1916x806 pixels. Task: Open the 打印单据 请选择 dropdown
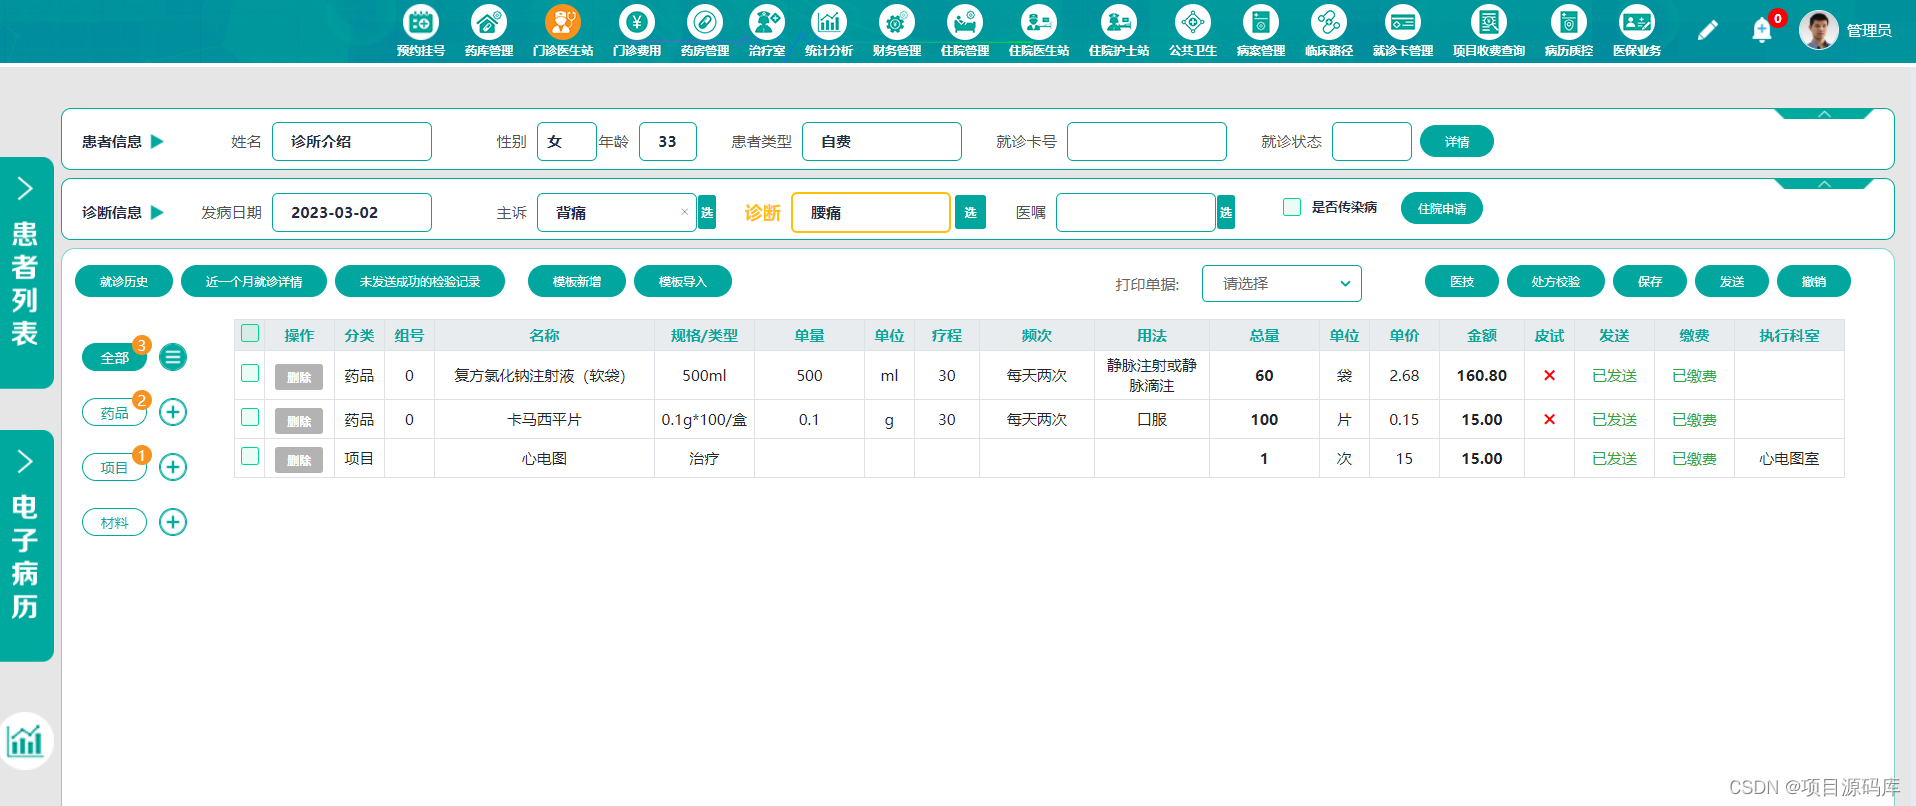1282,283
